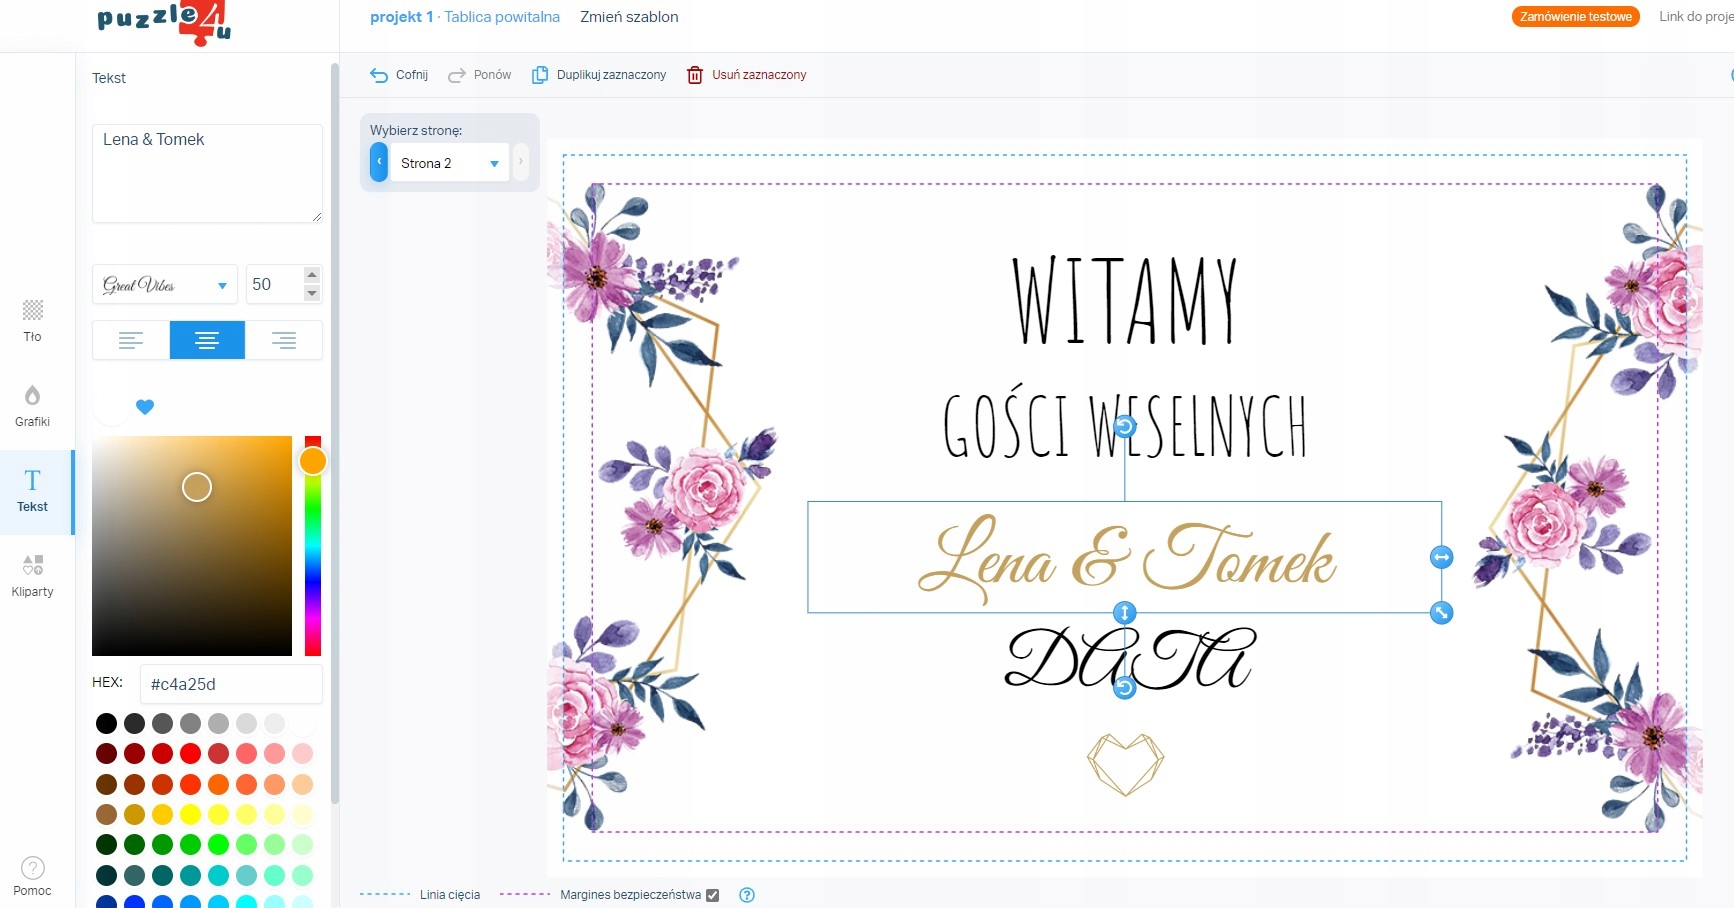Click the font size field showing 50
The image size is (1734, 908).
tap(273, 285)
